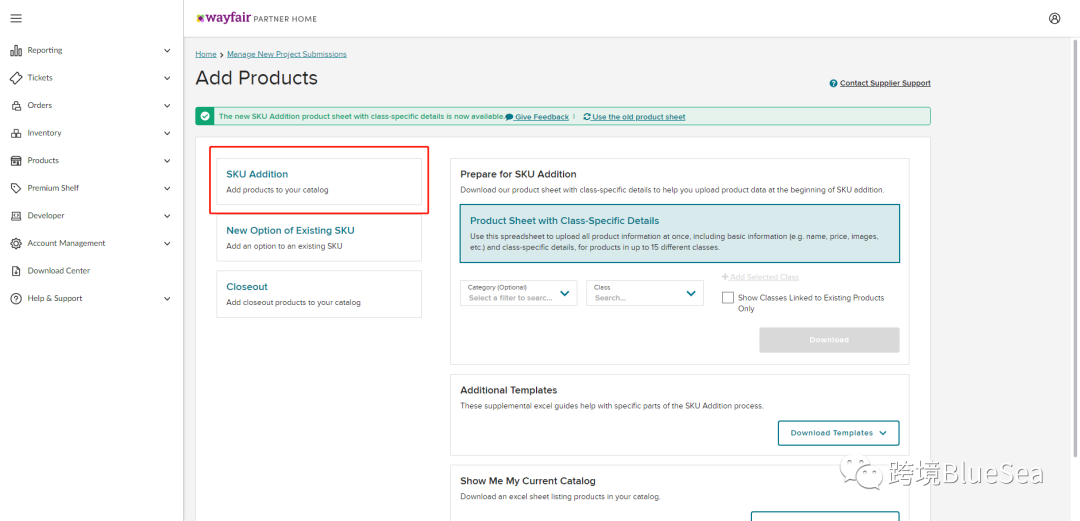Click the Download Center file icon

click(x=16, y=271)
